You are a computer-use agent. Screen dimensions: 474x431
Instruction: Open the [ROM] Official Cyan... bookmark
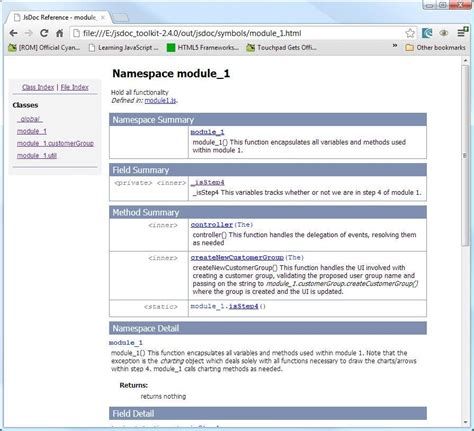[44, 48]
